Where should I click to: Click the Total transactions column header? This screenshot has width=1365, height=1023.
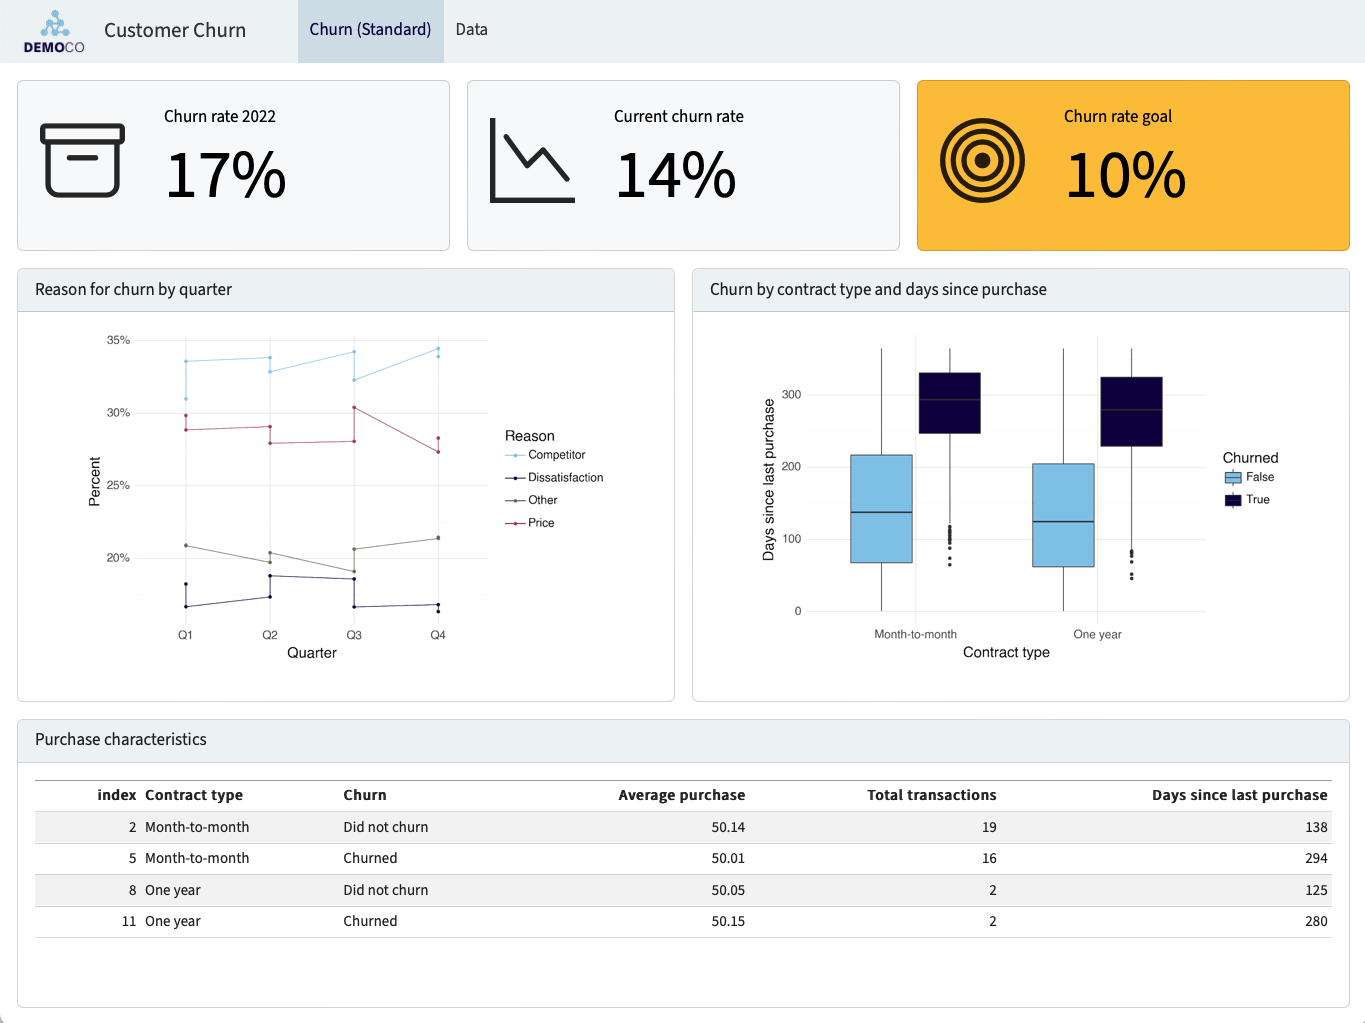click(x=931, y=795)
